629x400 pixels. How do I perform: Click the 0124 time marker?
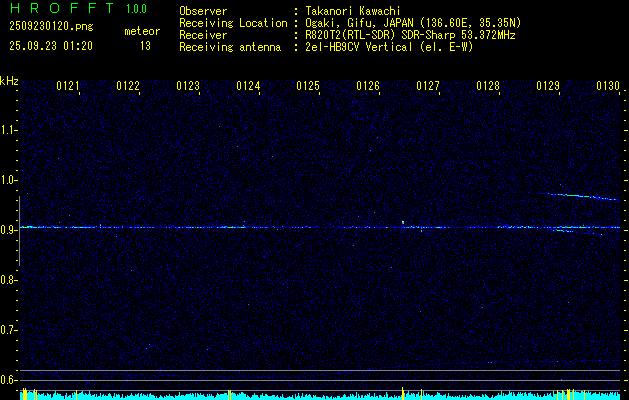pos(248,85)
